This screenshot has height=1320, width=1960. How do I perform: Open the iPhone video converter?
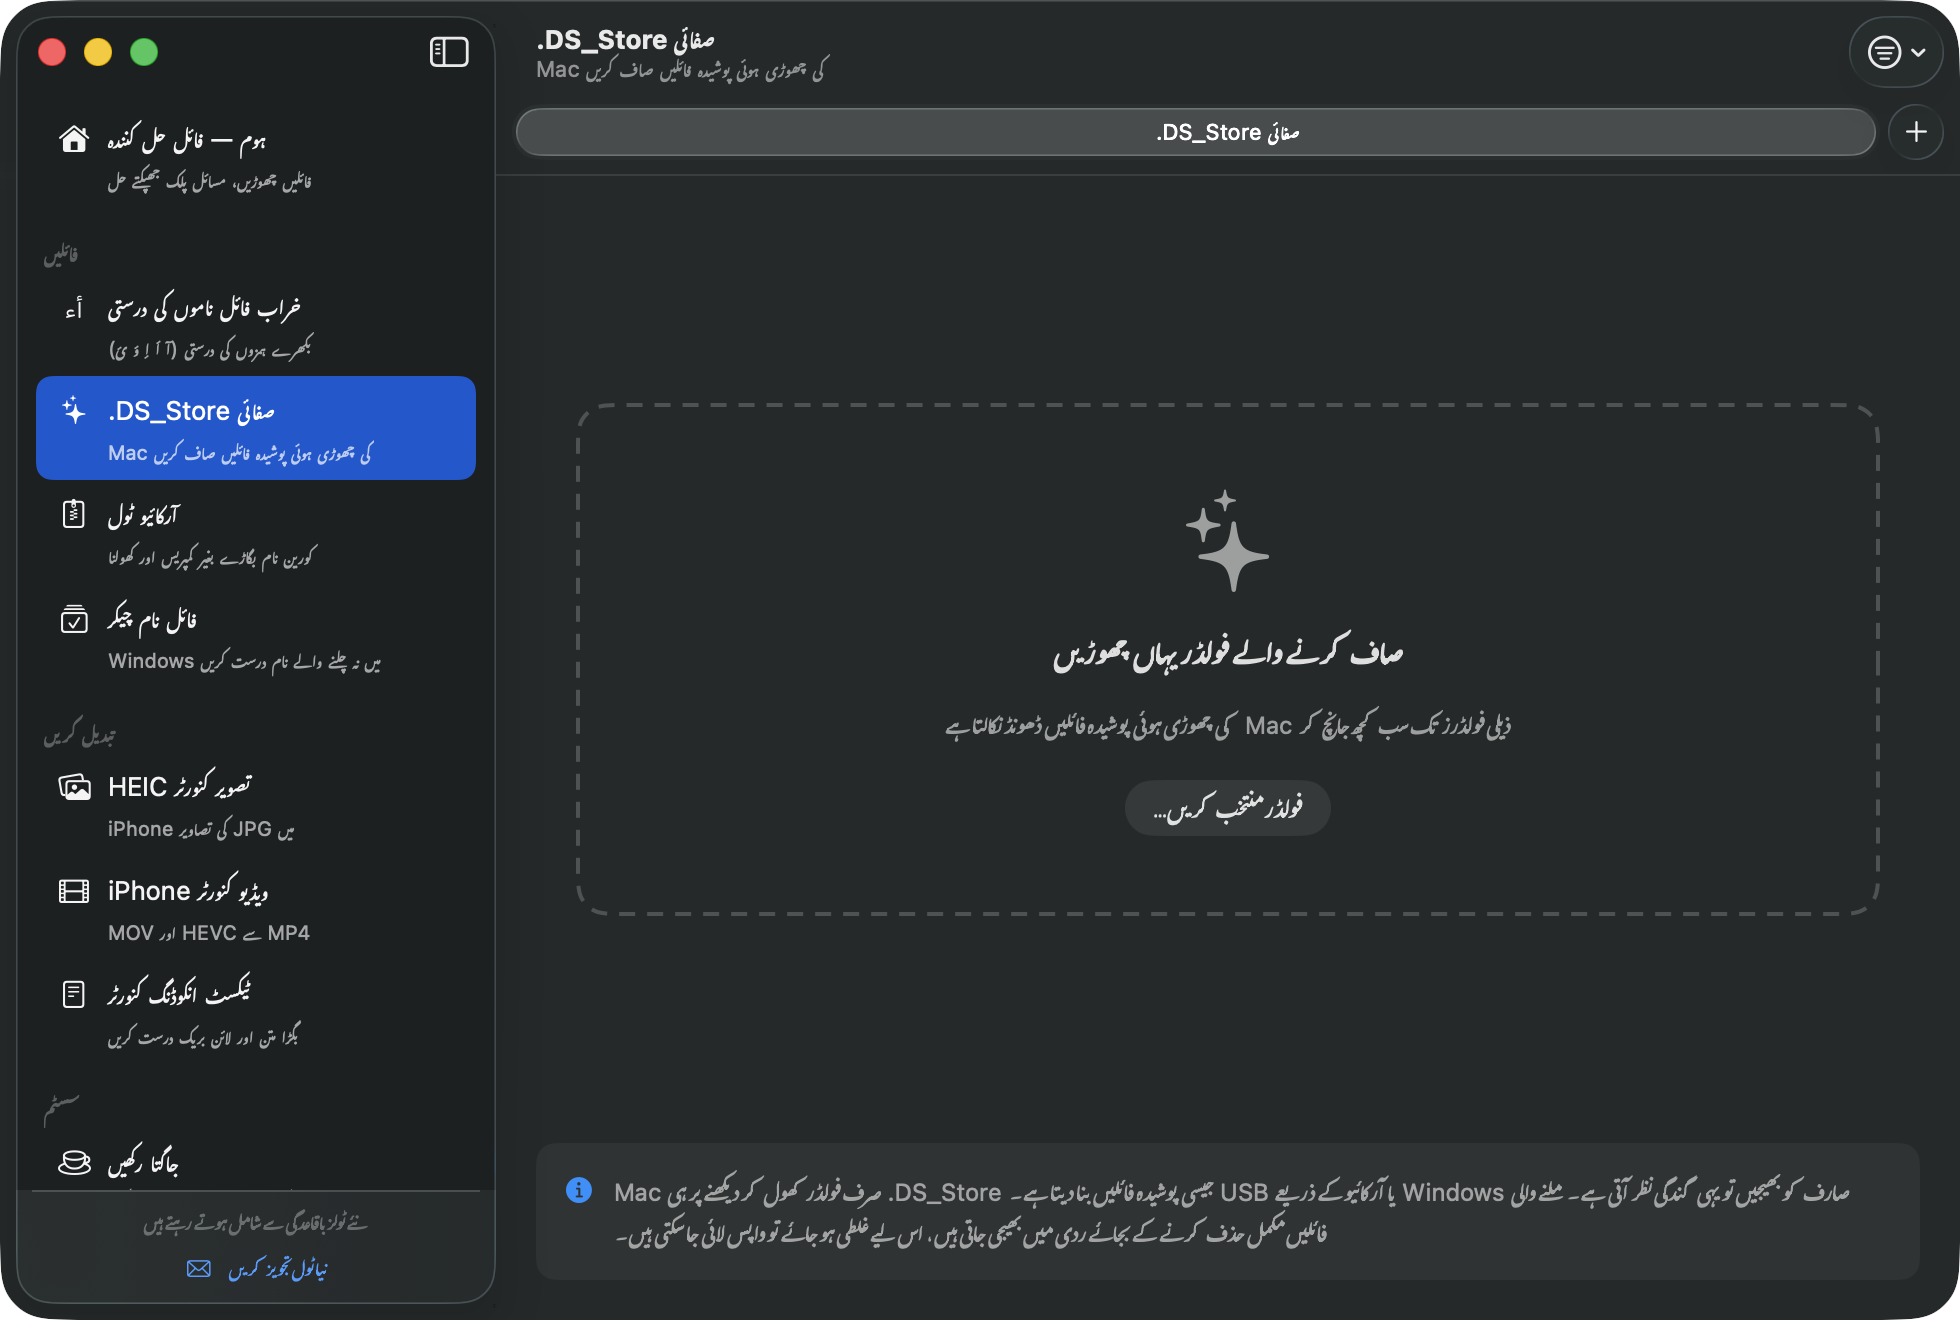[256, 910]
